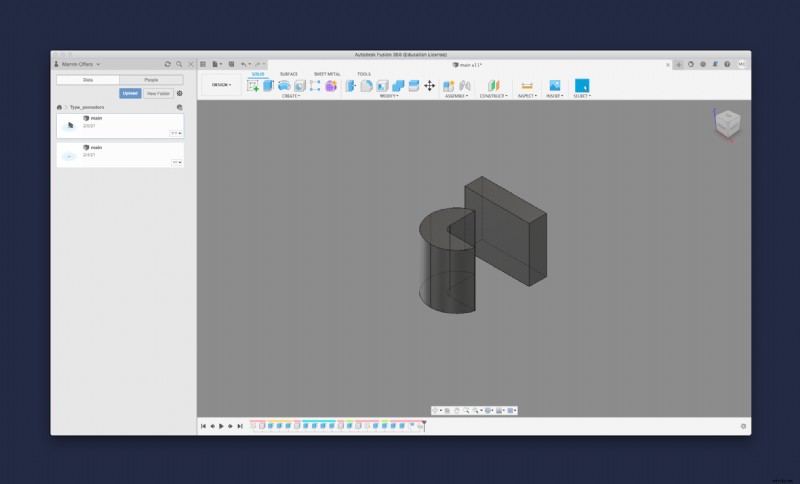Click the Offset Plane Construct icon

(x=492, y=86)
